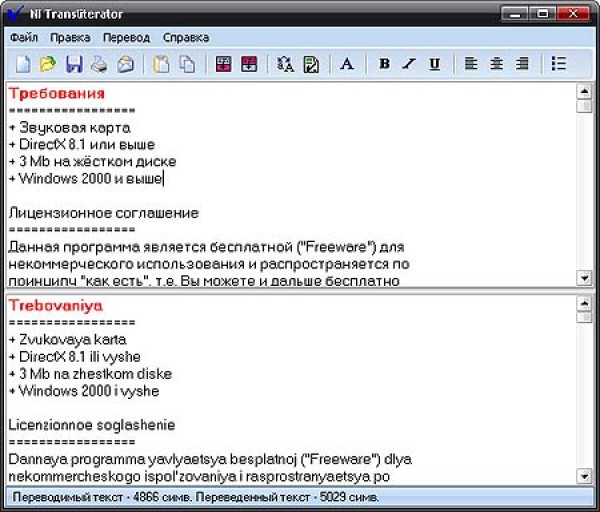This screenshot has width=600, height=512.
Task: Click the printer icon in toolbar
Action: 99,64
